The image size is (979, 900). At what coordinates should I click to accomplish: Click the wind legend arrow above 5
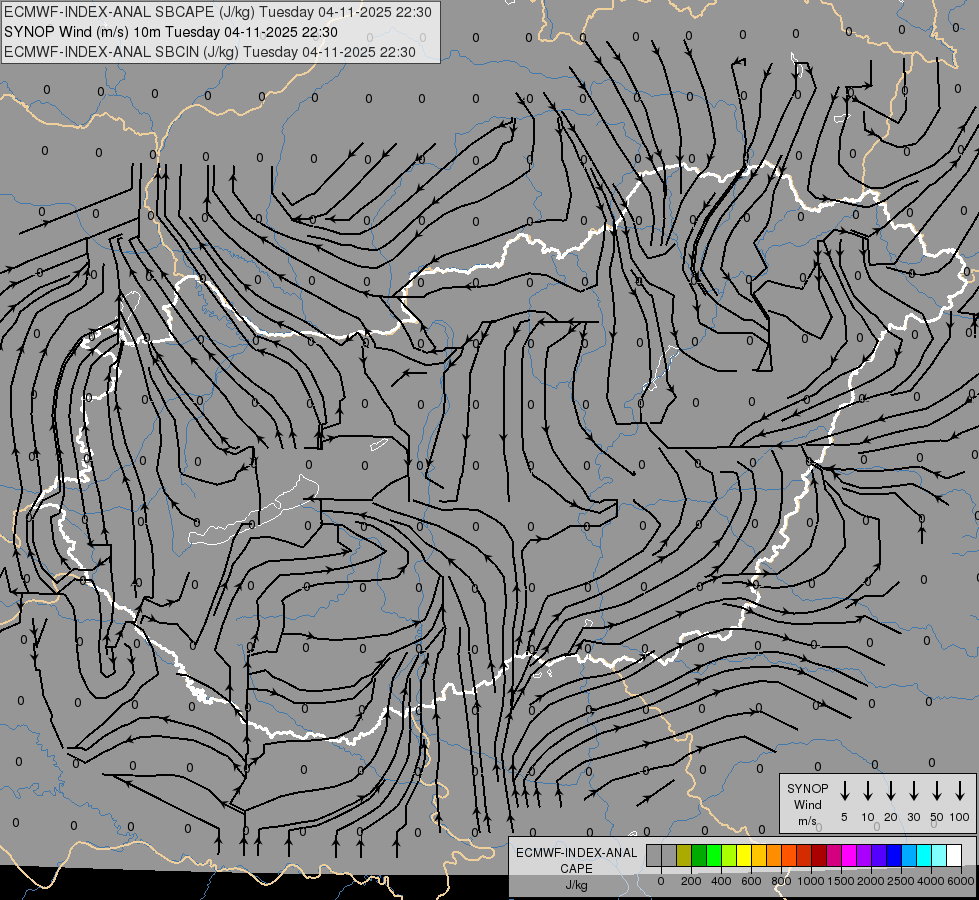[x=844, y=791]
